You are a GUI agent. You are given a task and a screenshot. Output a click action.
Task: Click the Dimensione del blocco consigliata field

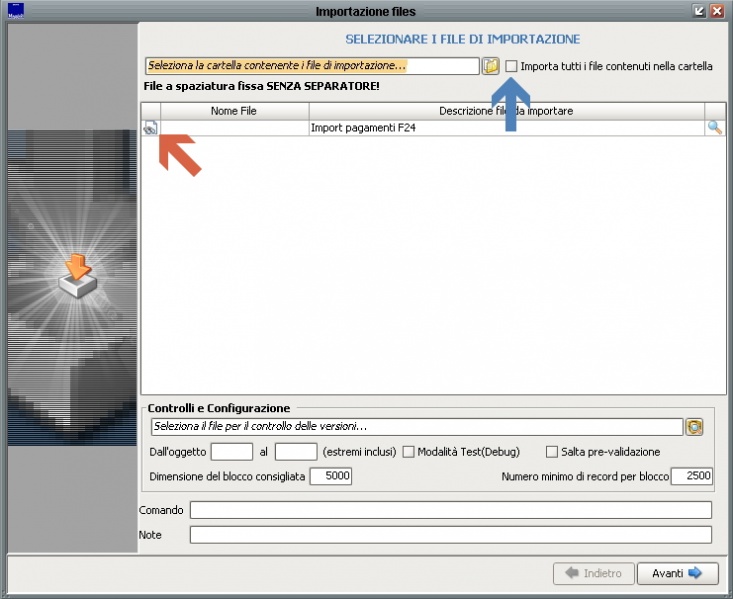(331, 477)
